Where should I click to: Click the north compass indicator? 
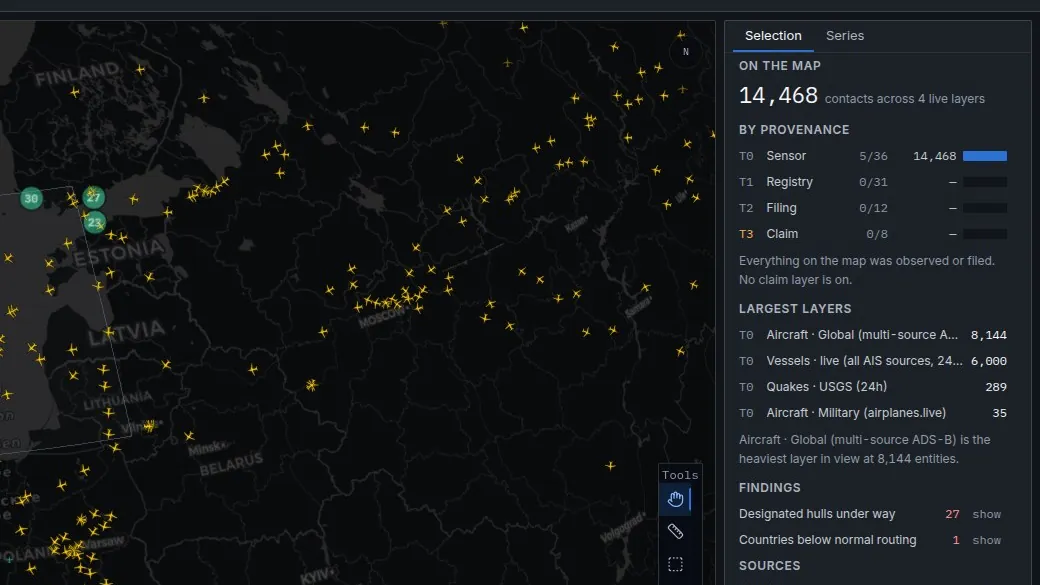coord(686,52)
